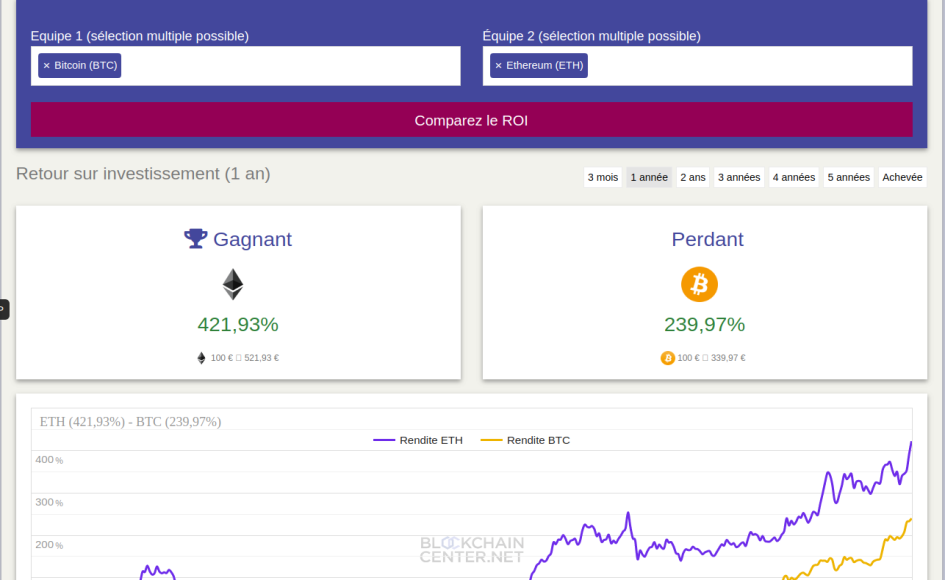
Task: Click the Bitcoin (BTC) tag label
Action: click(x=86, y=66)
